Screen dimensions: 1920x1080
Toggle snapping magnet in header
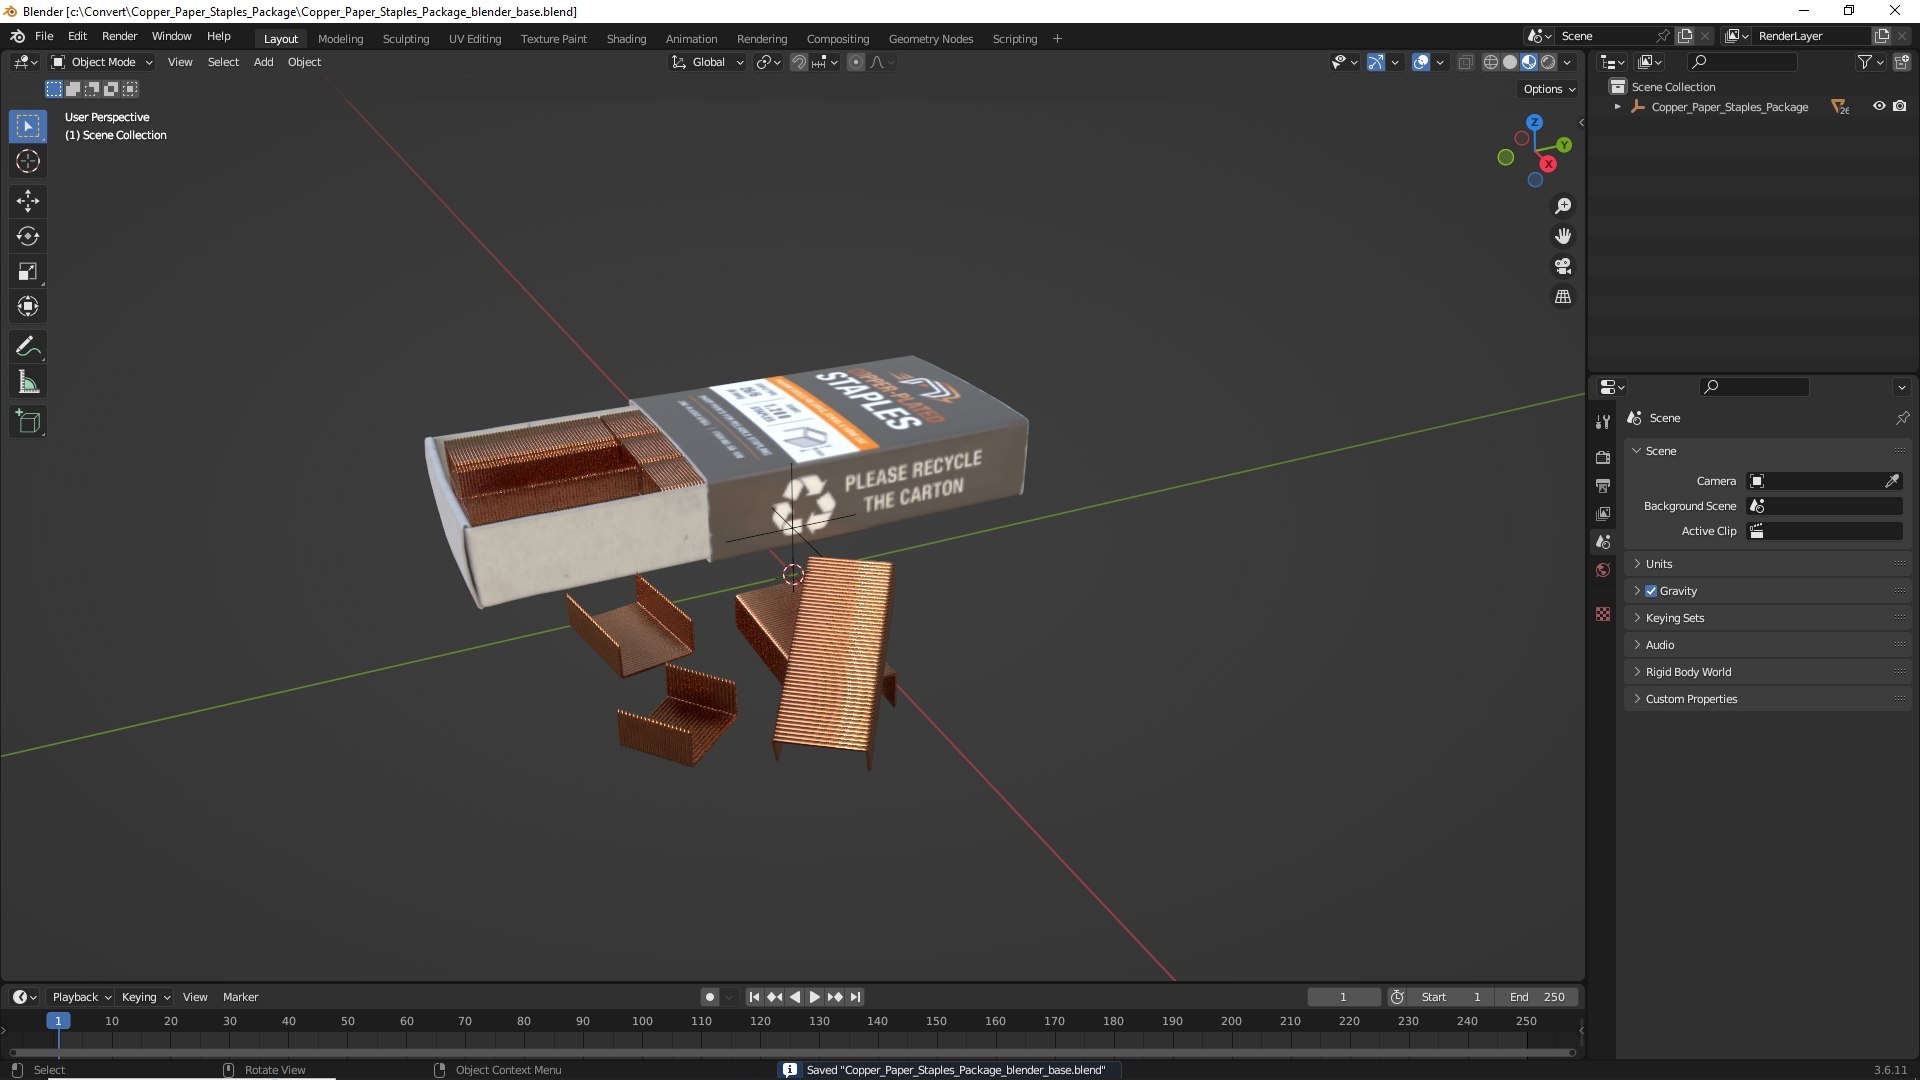point(798,62)
